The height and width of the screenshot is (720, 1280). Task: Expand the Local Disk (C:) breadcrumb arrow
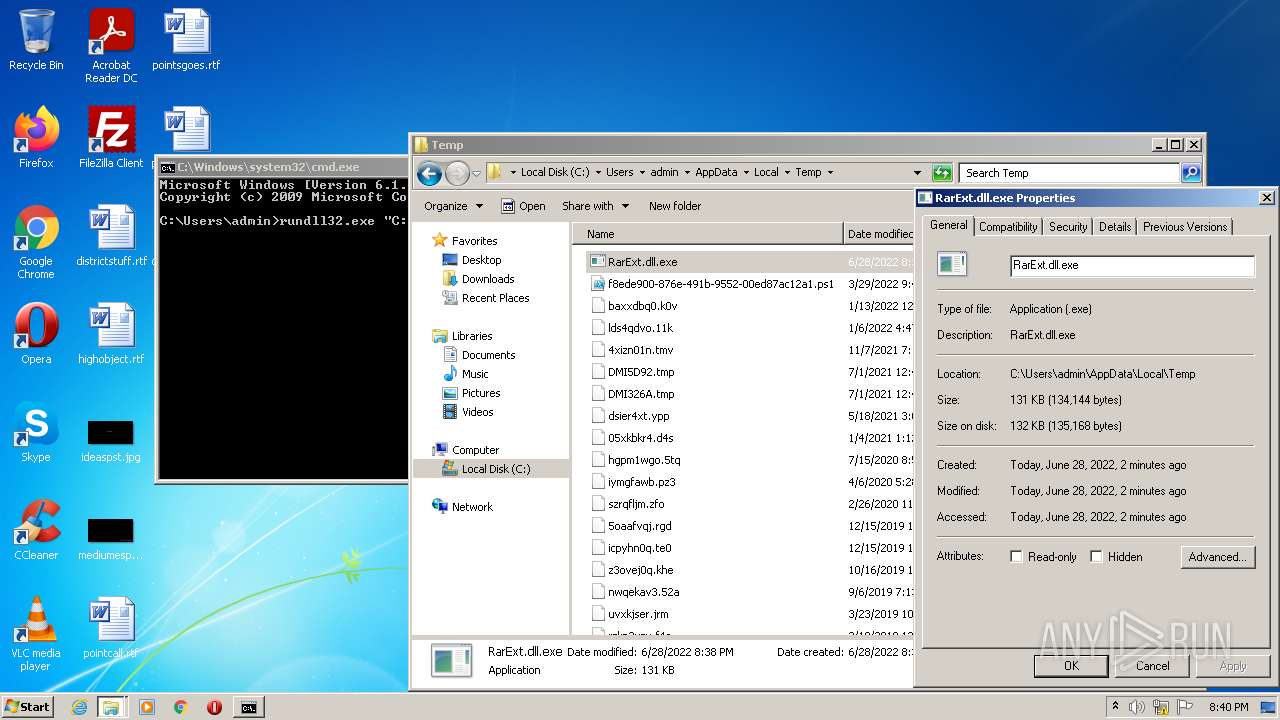(598, 173)
